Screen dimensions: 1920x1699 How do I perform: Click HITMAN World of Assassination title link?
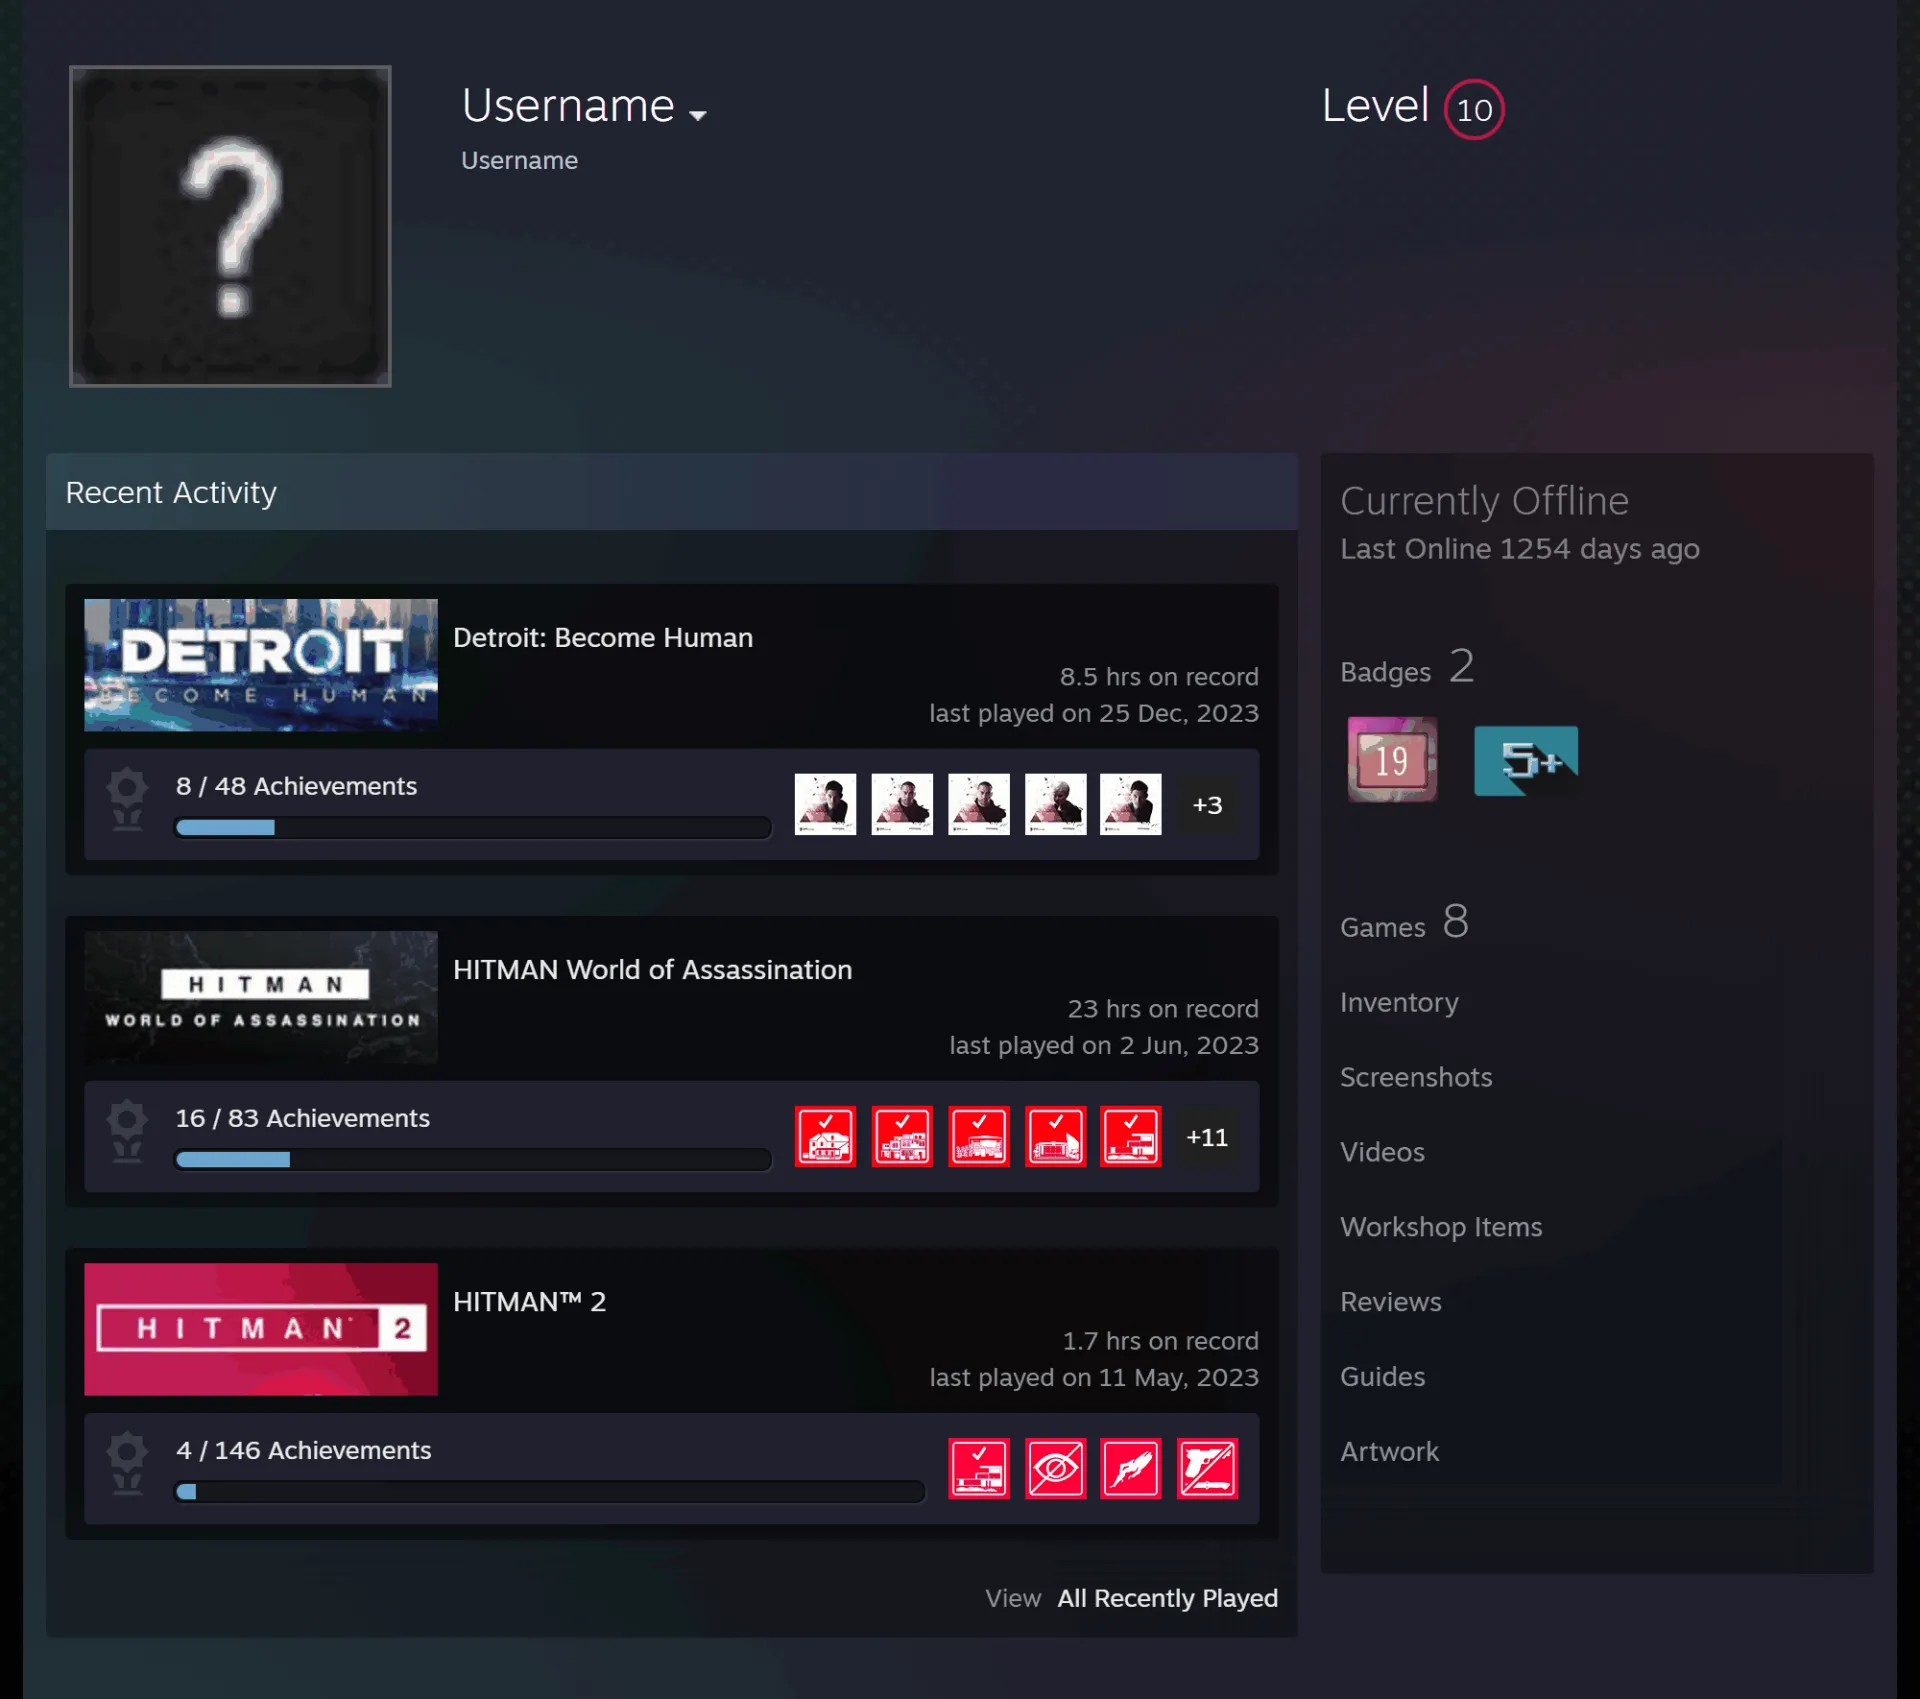[652, 970]
